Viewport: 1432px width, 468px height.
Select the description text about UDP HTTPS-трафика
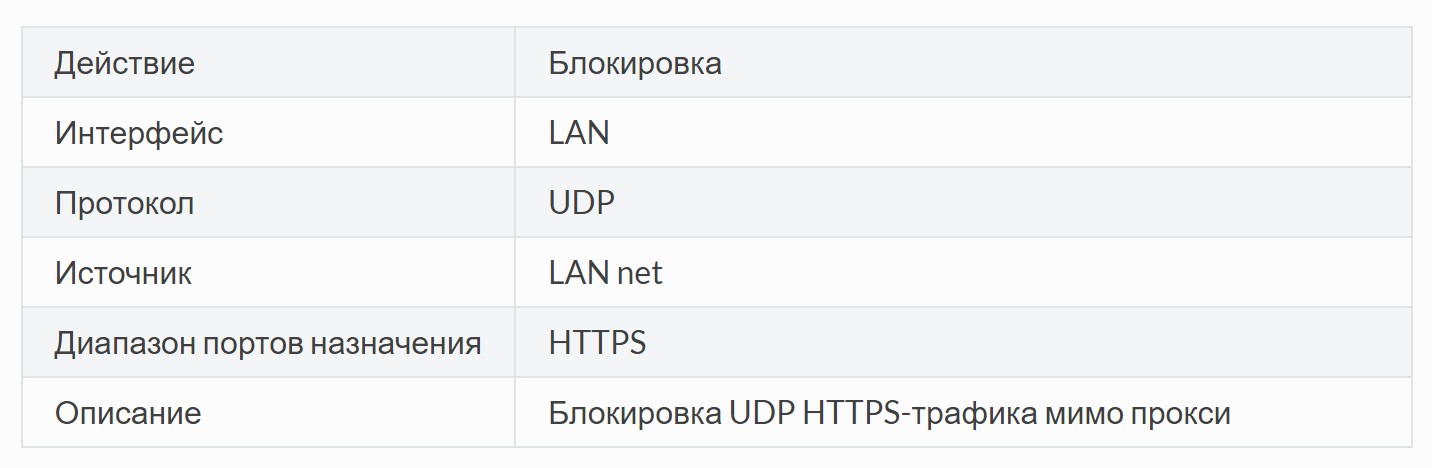coord(890,413)
